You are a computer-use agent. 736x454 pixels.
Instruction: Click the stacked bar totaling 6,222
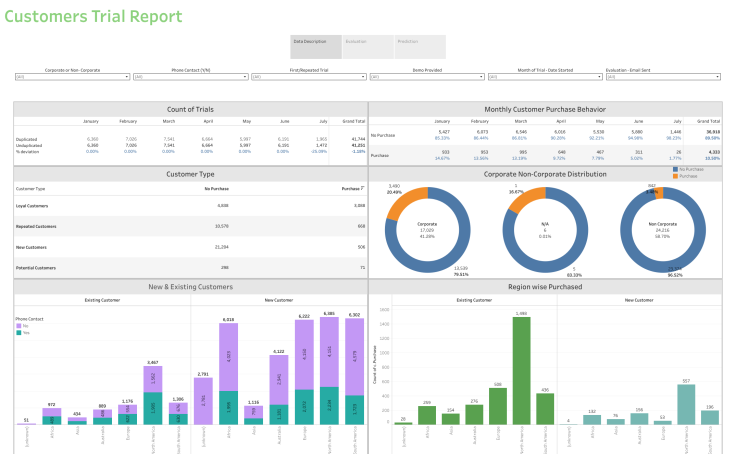tap(304, 372)
